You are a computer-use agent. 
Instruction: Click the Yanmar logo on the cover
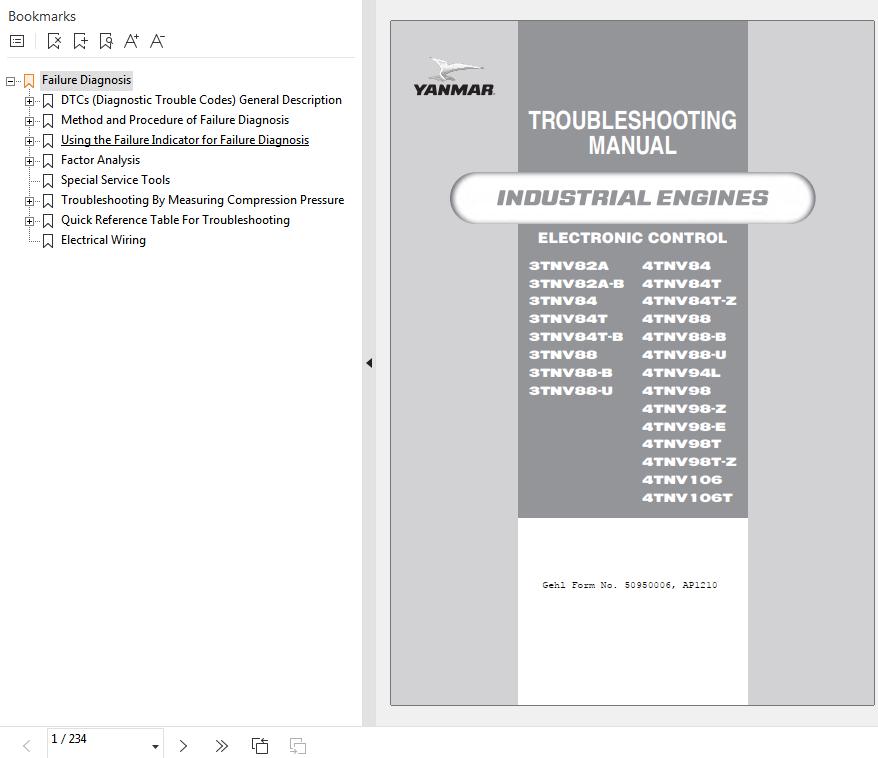(x=454, y=77)
